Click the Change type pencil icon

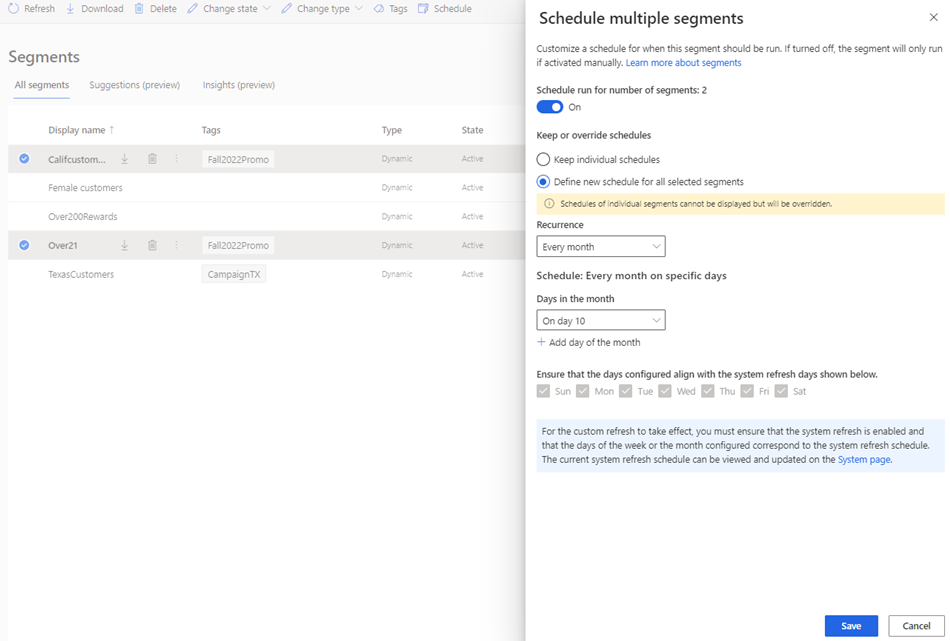click(287, 8)
